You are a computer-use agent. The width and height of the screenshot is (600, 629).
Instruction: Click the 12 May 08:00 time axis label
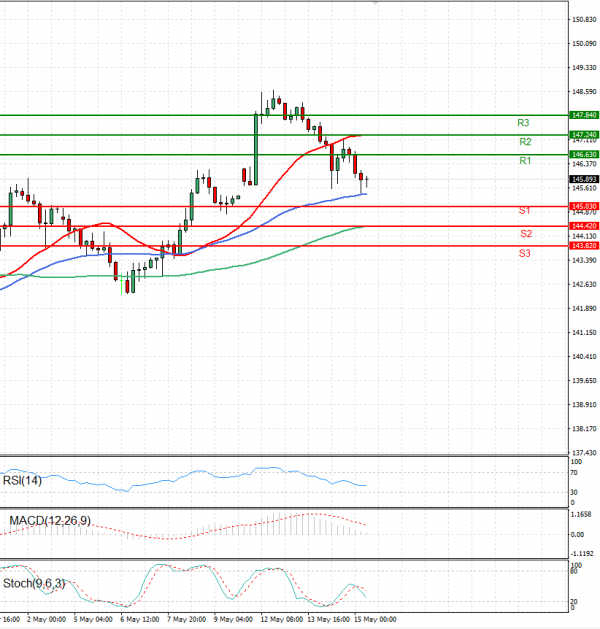click(x=282, y=619)
